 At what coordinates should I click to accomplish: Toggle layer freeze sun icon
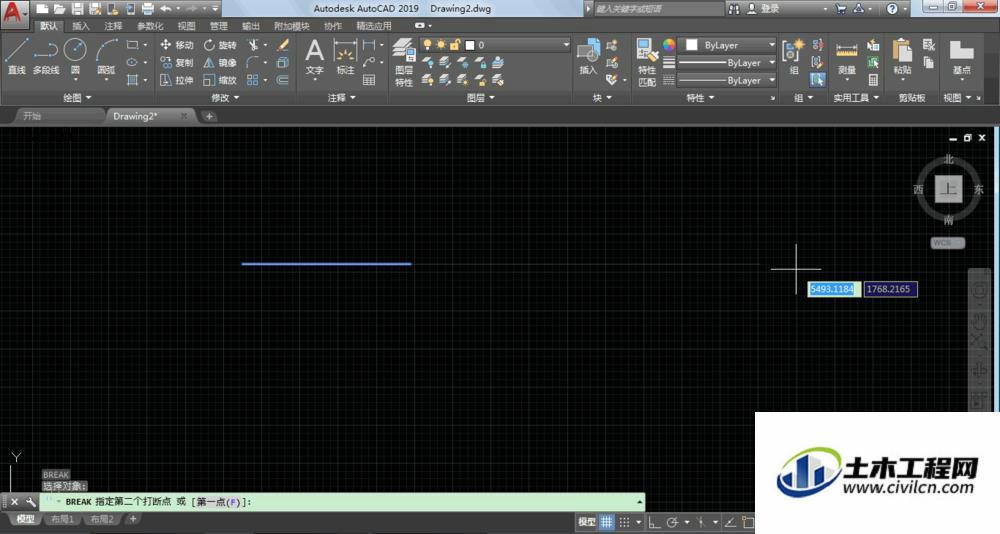coord(441,45)
